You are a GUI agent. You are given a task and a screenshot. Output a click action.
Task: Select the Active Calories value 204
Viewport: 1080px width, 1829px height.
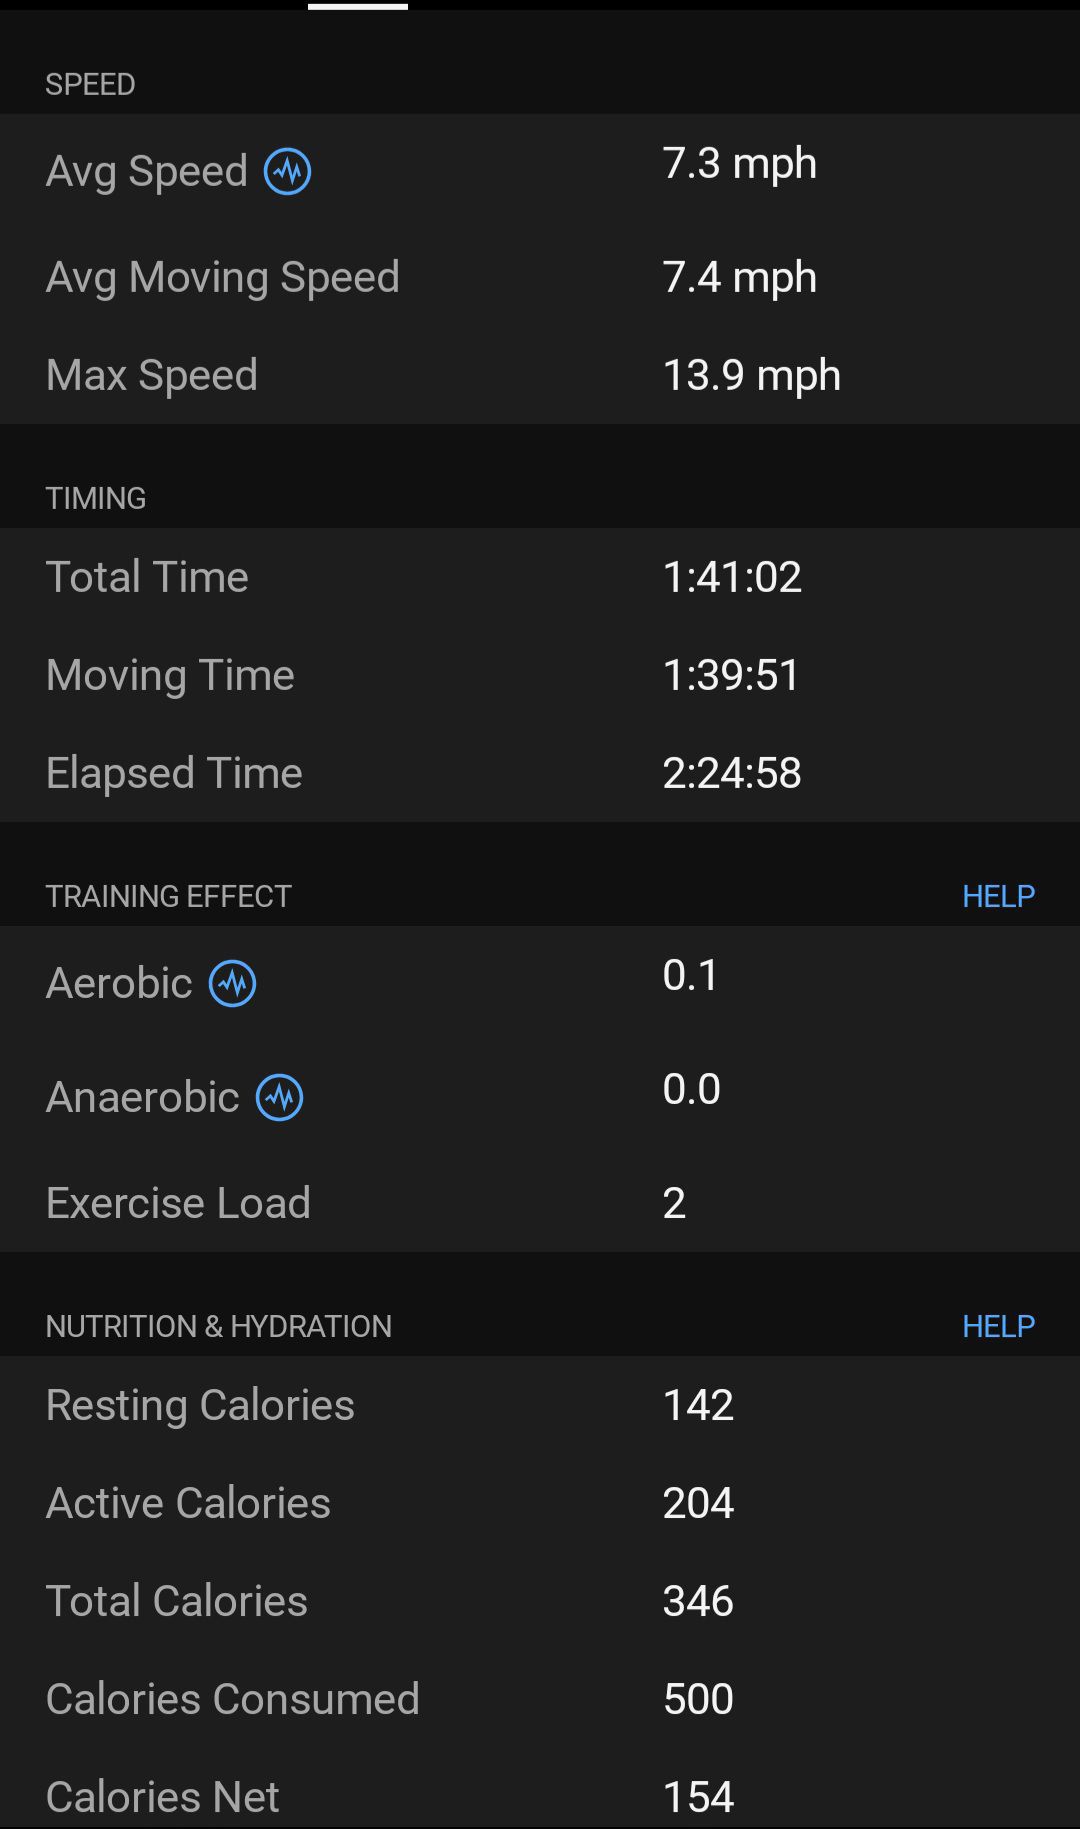(698, 1503)
